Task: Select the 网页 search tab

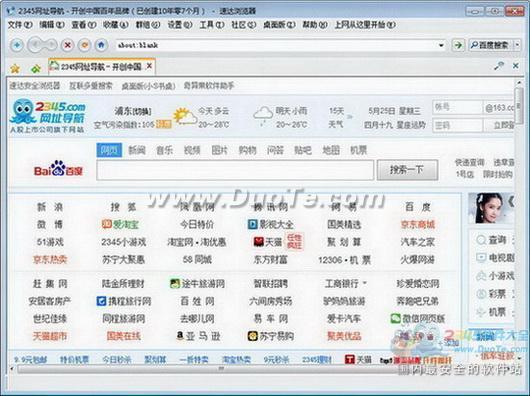Action: point(109,150)
